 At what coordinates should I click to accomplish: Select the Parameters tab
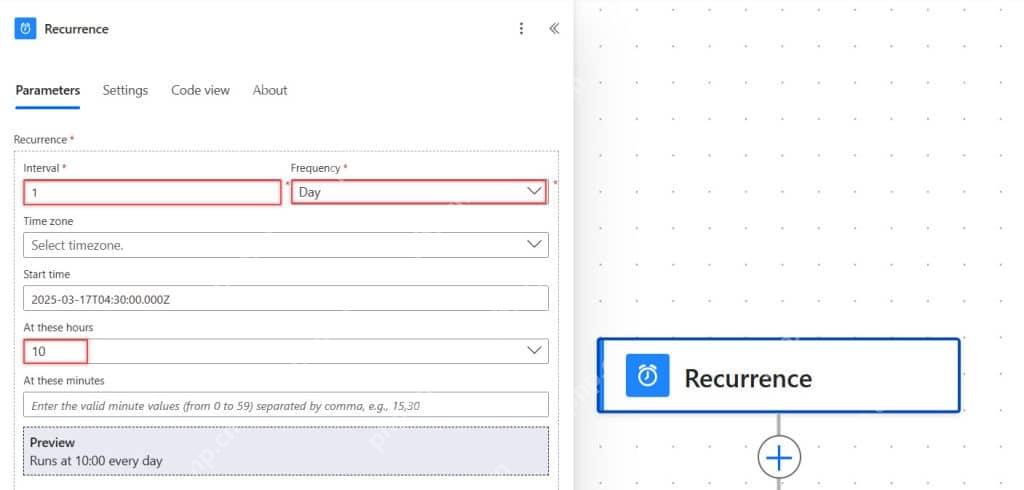point(48,90)
